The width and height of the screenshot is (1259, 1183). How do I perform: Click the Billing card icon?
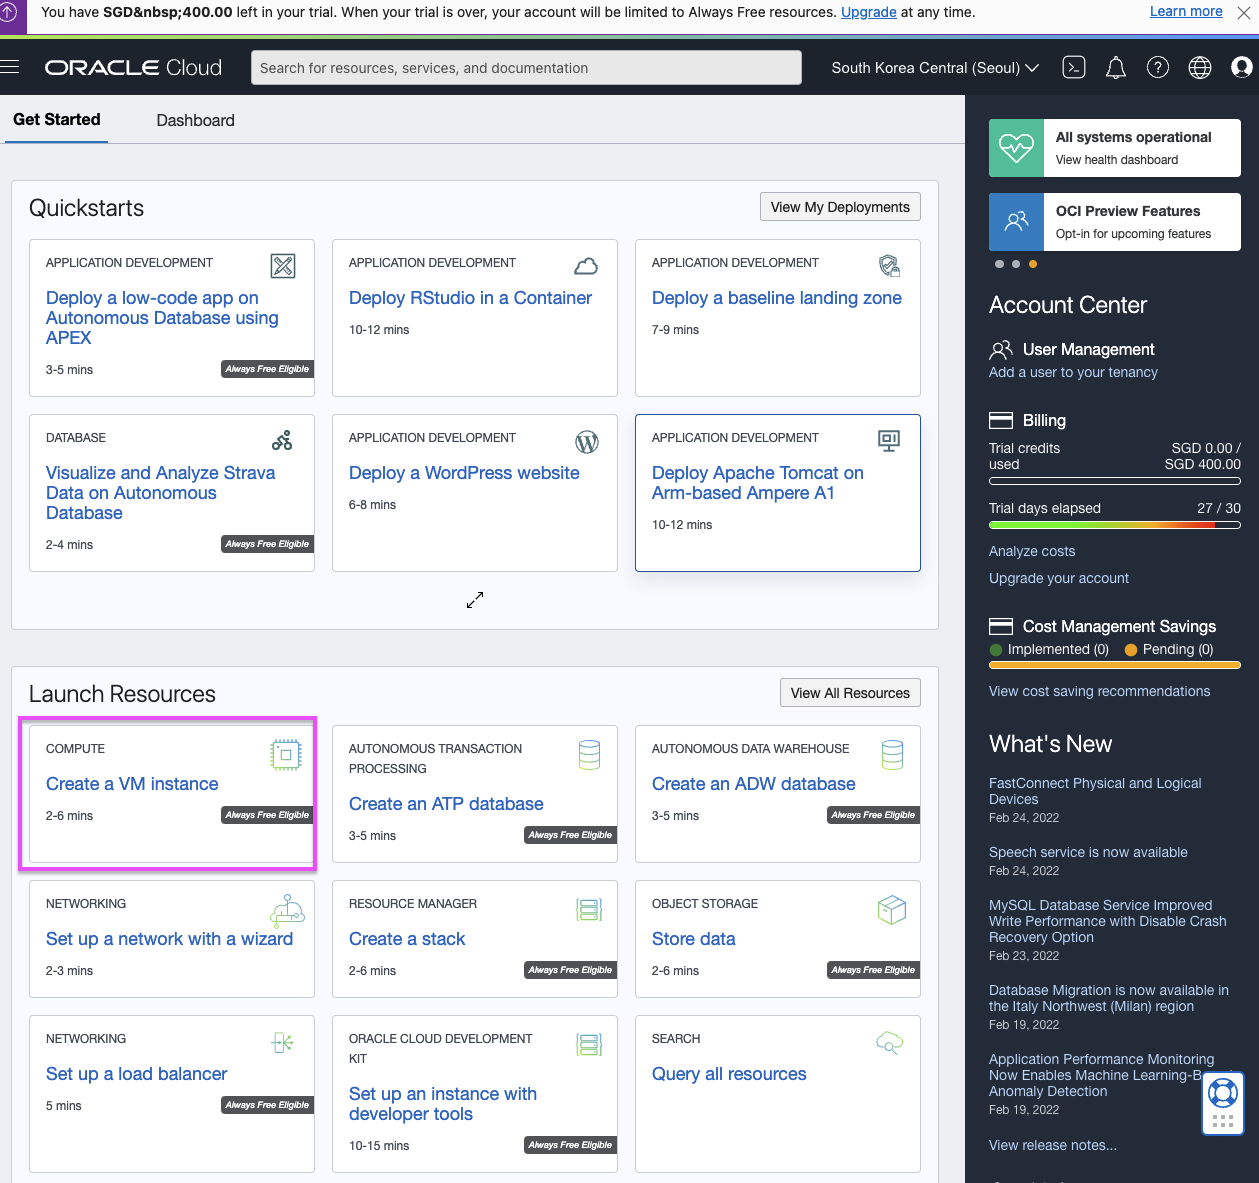(1001, 420)
